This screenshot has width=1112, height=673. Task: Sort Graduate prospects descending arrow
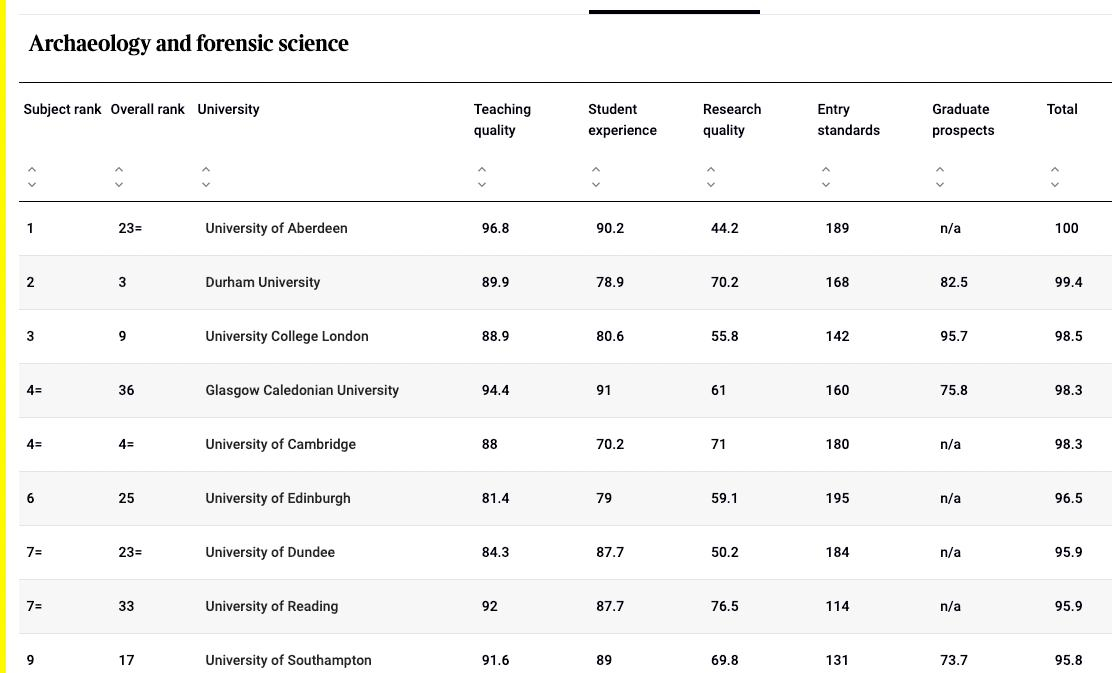pyautogui.click(x=940, y=185)
